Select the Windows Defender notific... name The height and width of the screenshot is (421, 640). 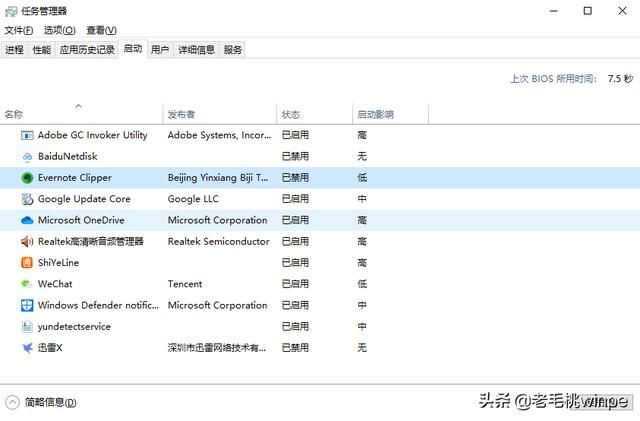click(98, 305)
